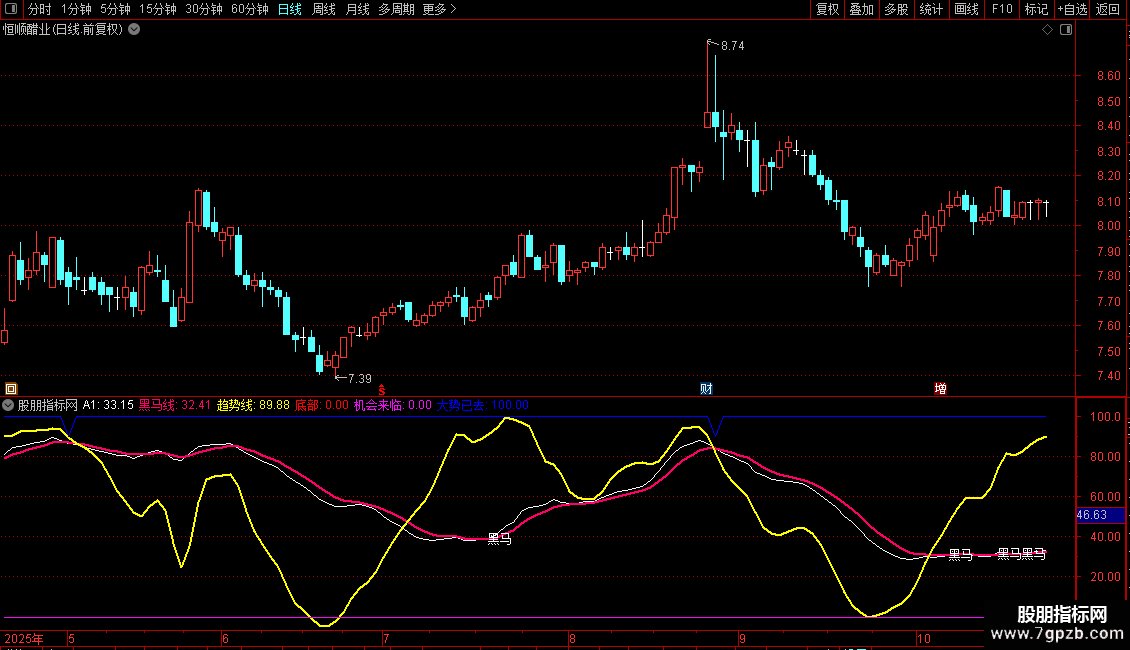Click the 46.63 blue value label
Image resolution: width=1130 pixels, height=650 pixels.
(1091, 515)
